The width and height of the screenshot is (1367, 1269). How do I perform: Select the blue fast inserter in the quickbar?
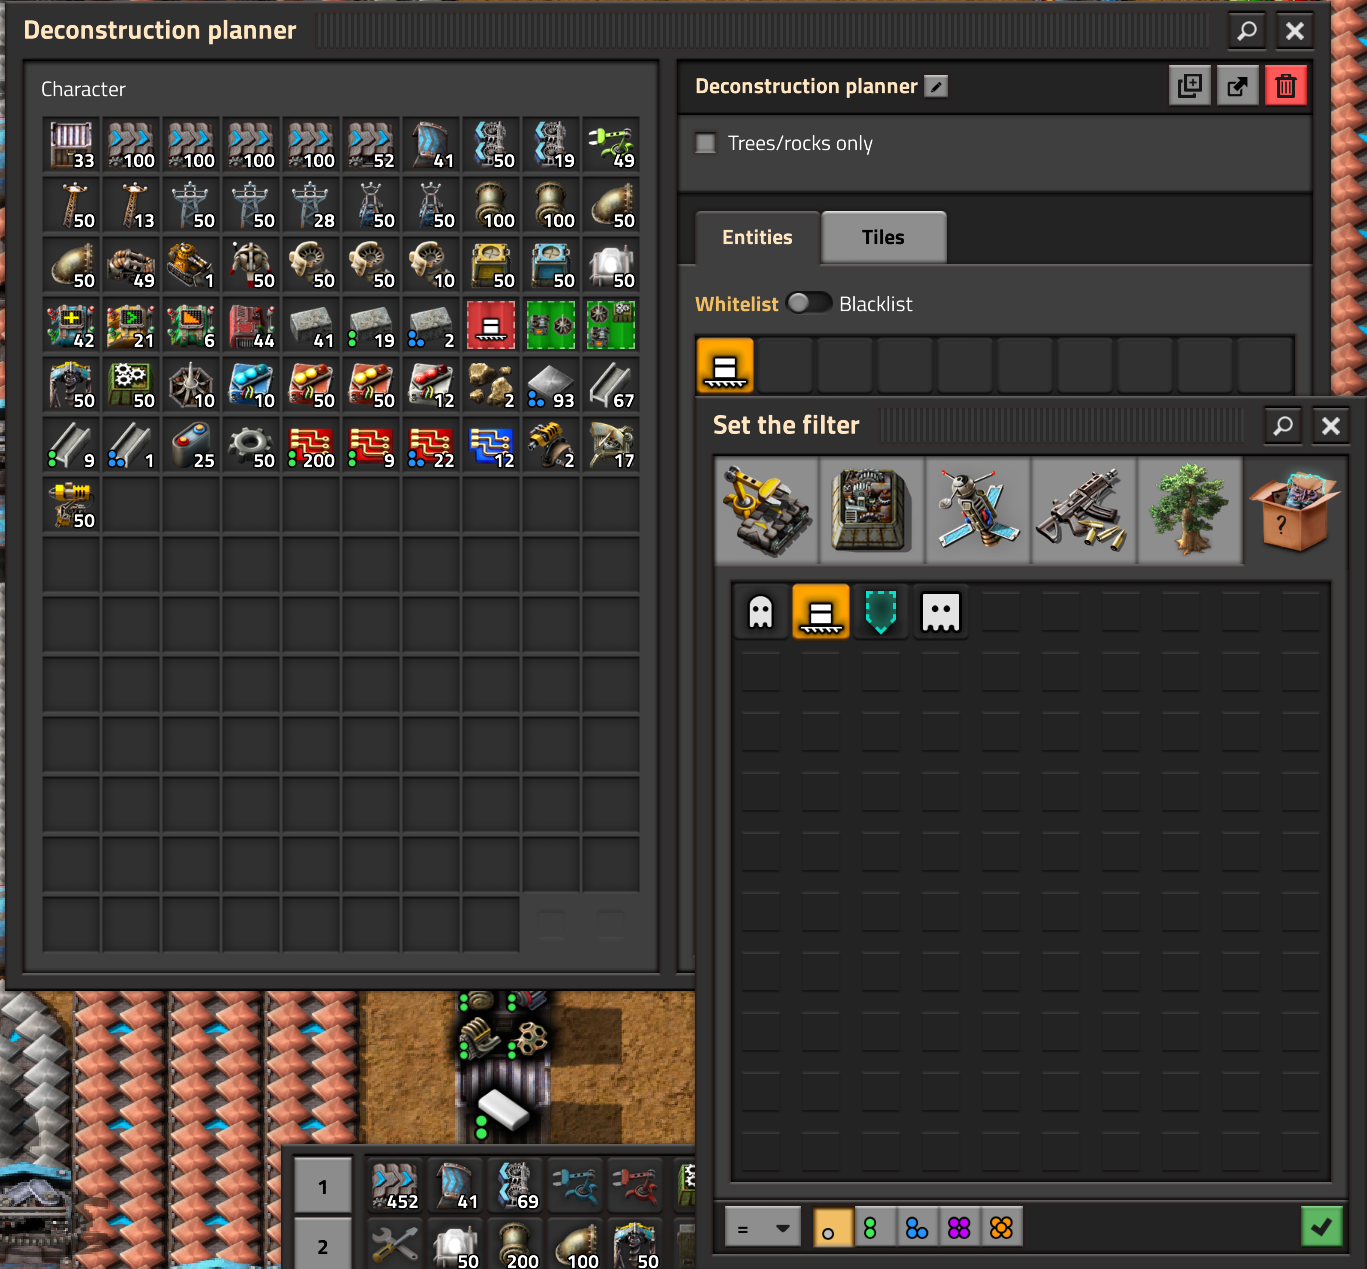(575, 1186)
